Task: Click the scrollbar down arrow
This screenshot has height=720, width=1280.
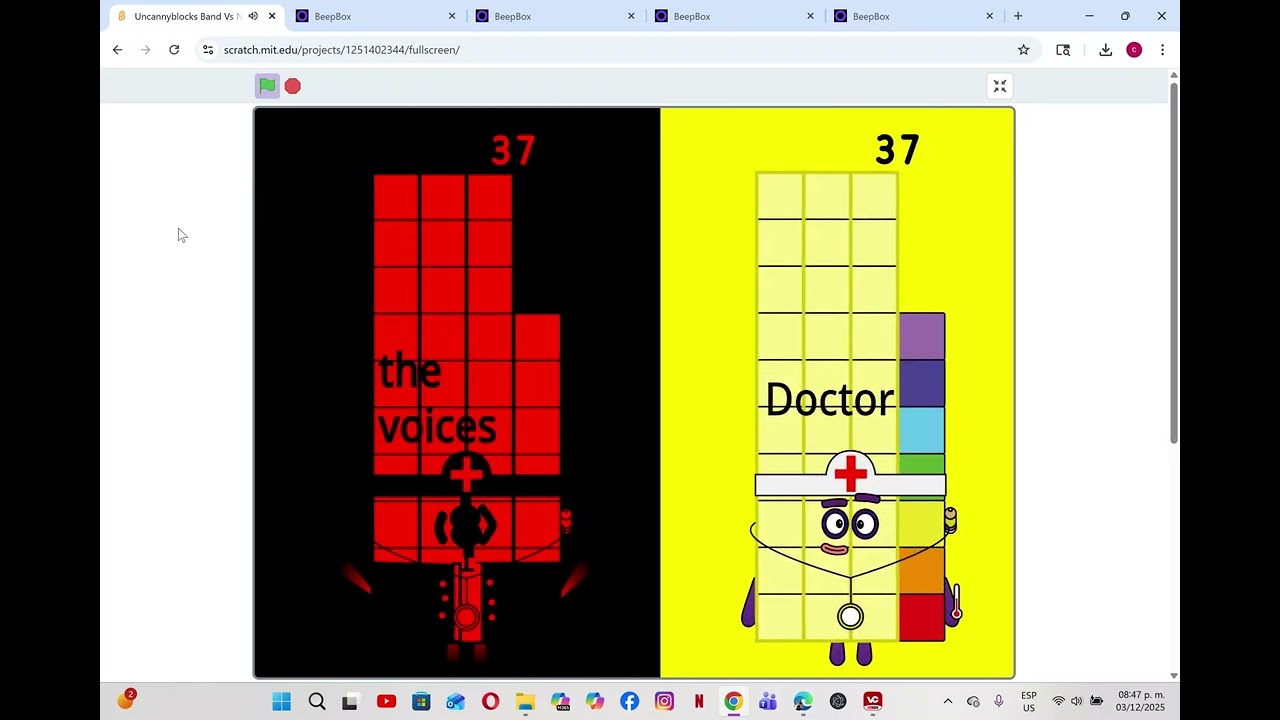Action: click(x=1173, y=676)
